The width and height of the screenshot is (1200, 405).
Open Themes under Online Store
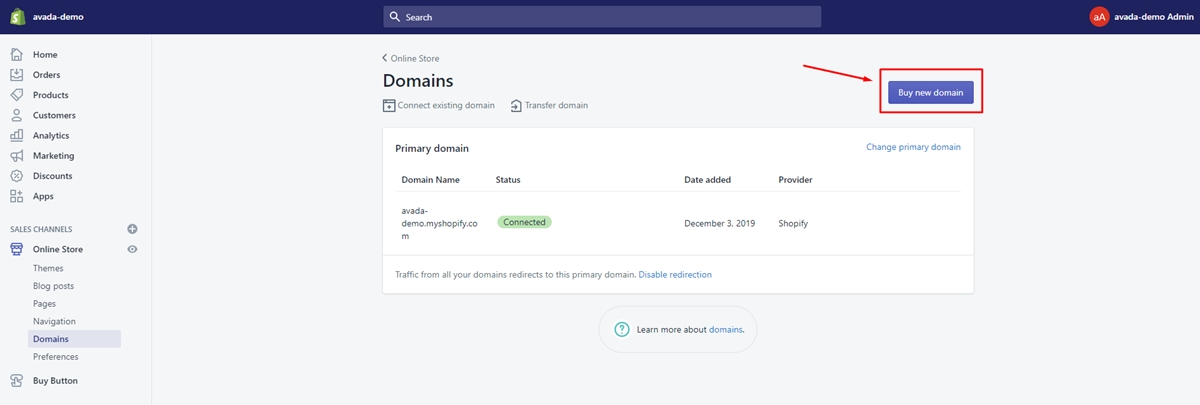click(48, 268)
